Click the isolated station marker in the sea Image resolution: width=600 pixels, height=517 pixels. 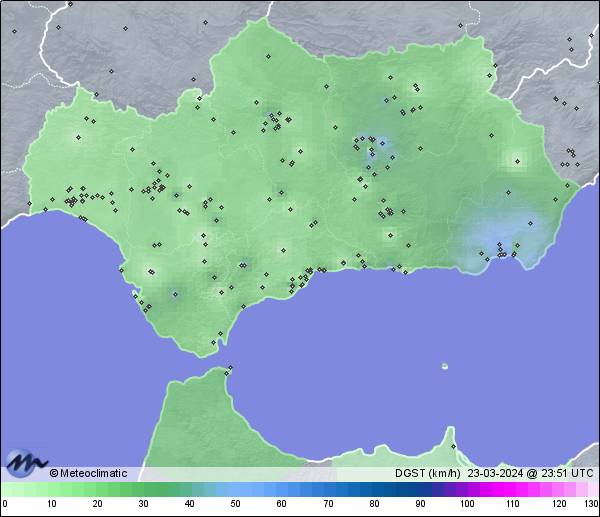pos(444,366)
